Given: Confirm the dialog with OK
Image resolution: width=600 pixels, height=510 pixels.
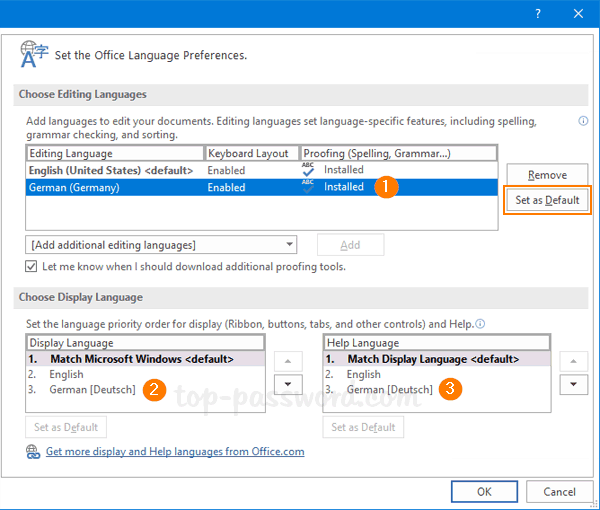Looking at the screenshot, I should point(484,492).
